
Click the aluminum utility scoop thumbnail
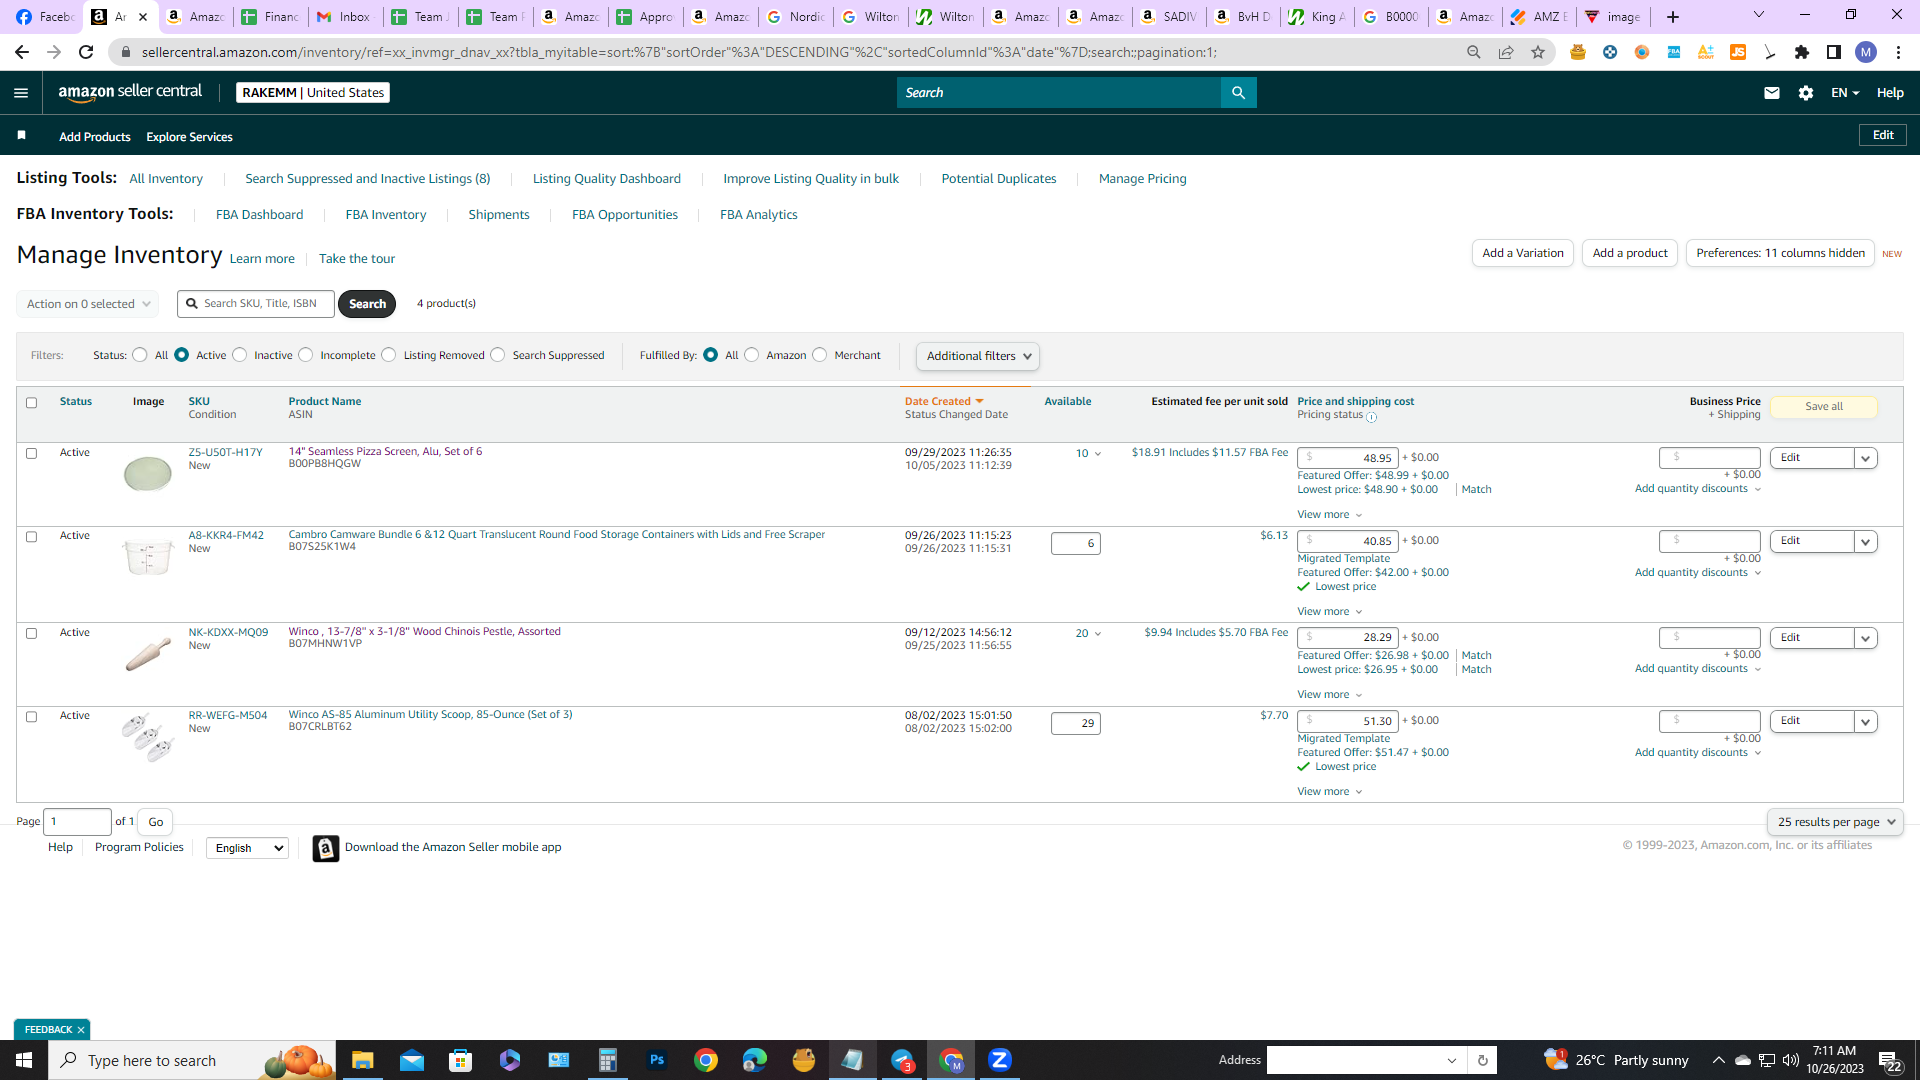pyautogui.click(x=148, y=738)
